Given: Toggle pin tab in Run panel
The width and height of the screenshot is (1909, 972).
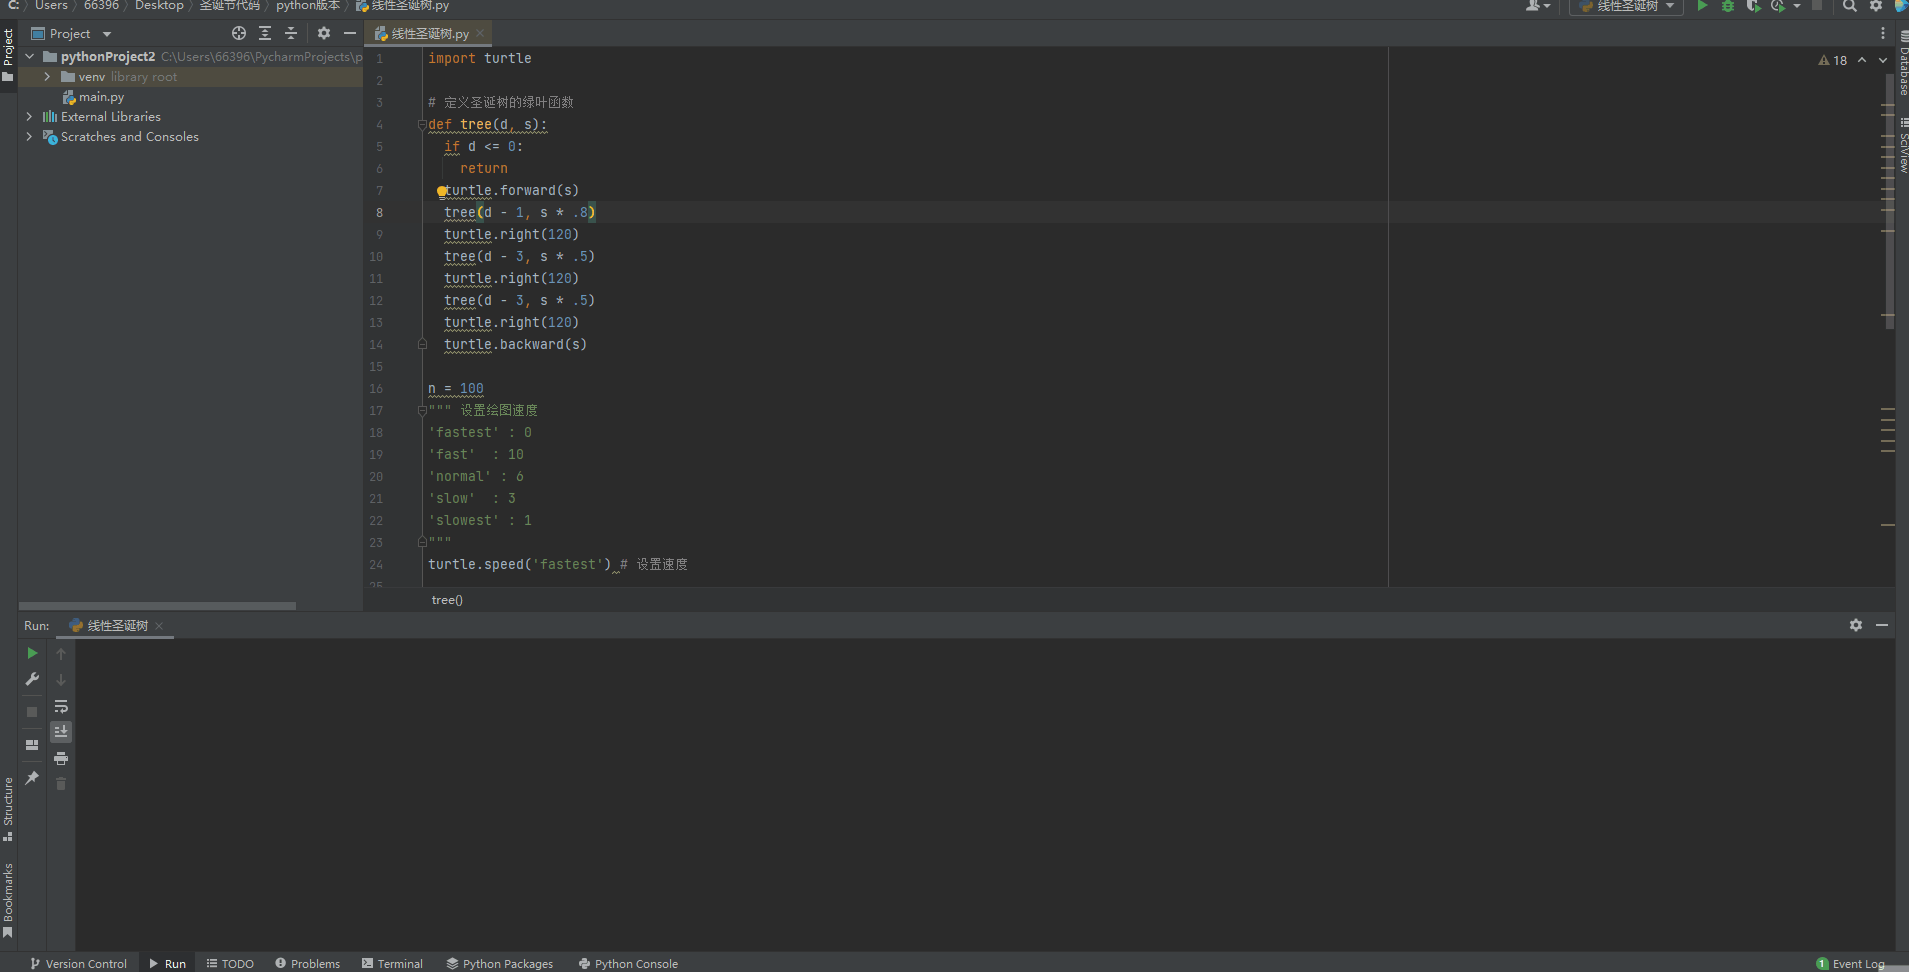Looking at the screenshot, I should [32, 778].
